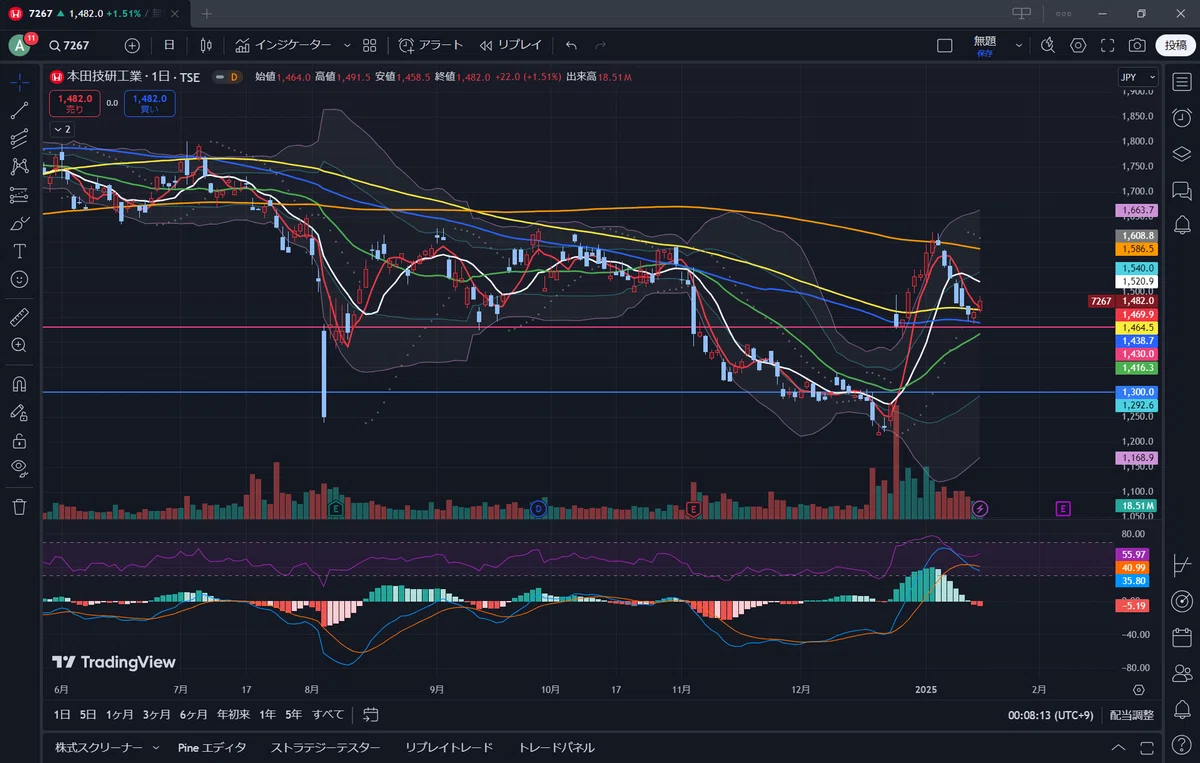Open the calendar panel in right sidebar
The height and width of the screenshot is (763, 1200).
pos(1181,636)
